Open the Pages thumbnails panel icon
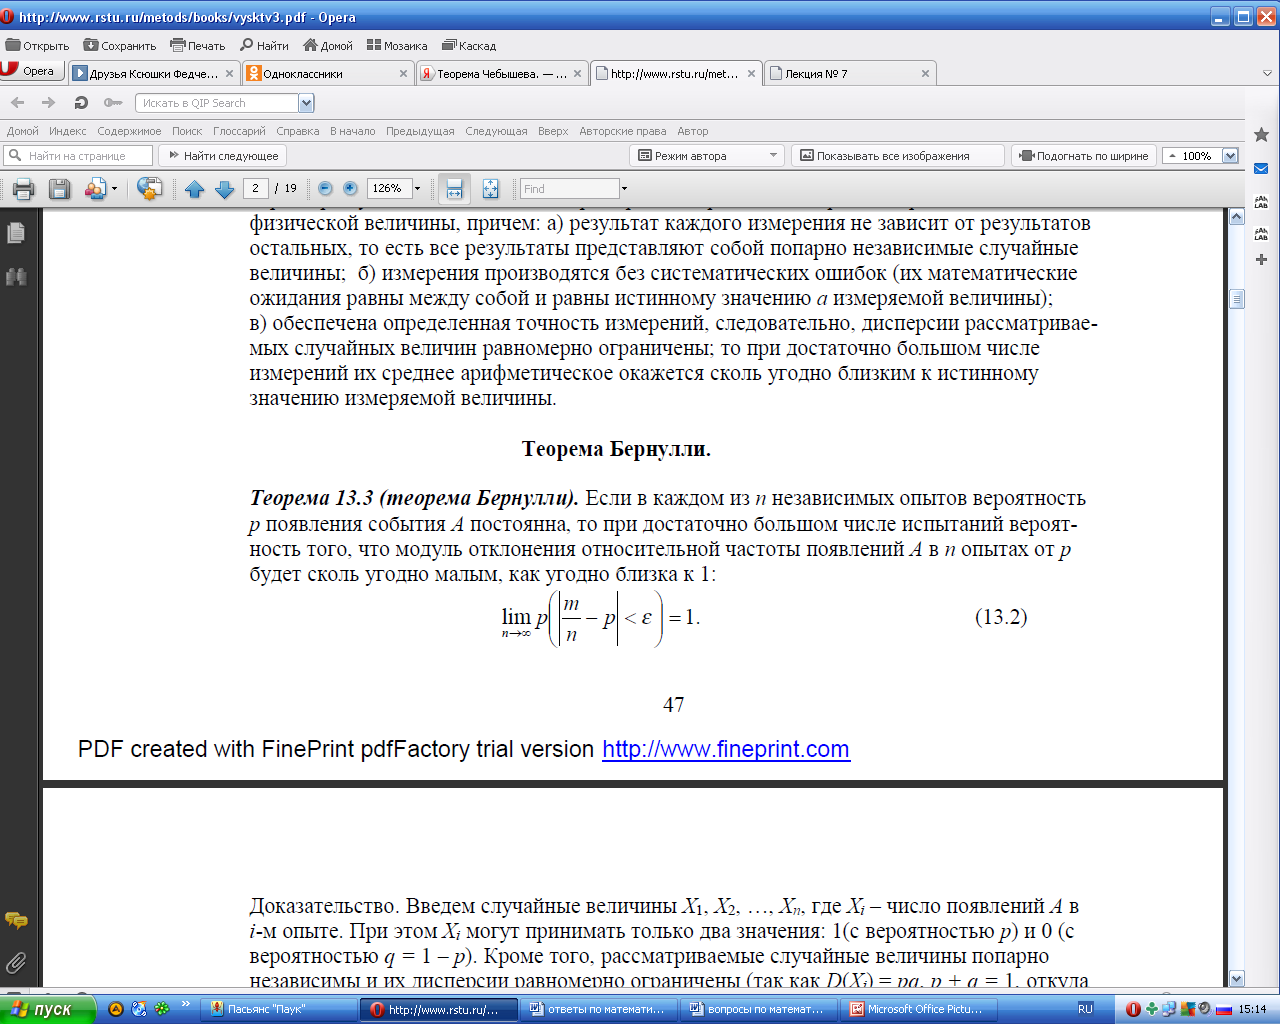 [16, 233]
